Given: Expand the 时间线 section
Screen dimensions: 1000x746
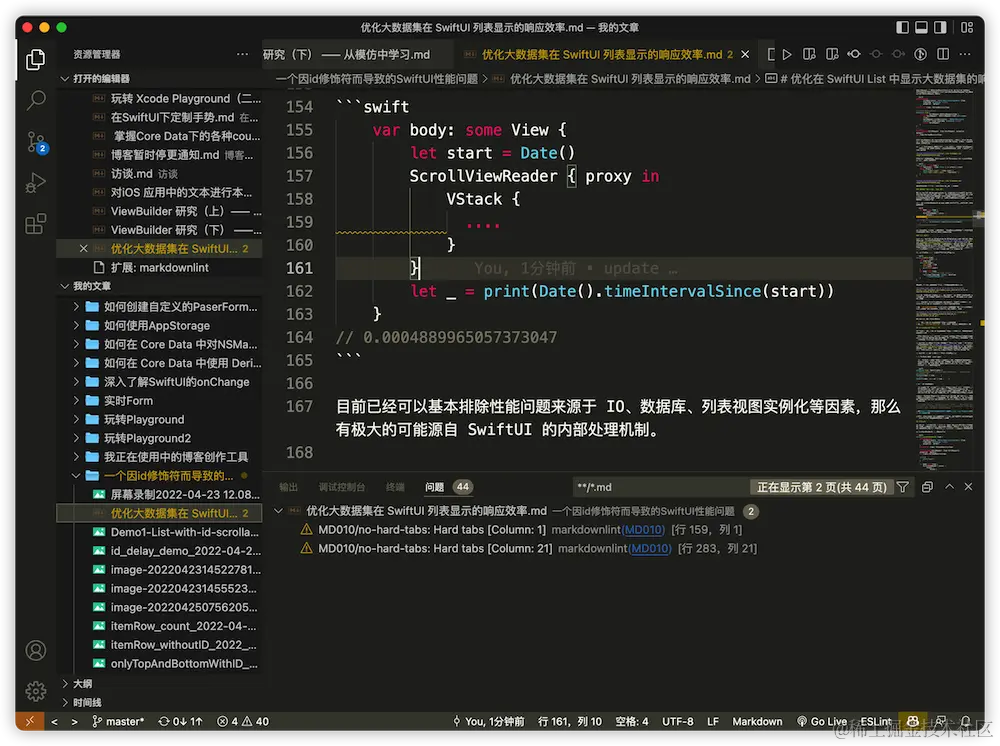Looking at the screenshot, I should (x=87, y=703).
